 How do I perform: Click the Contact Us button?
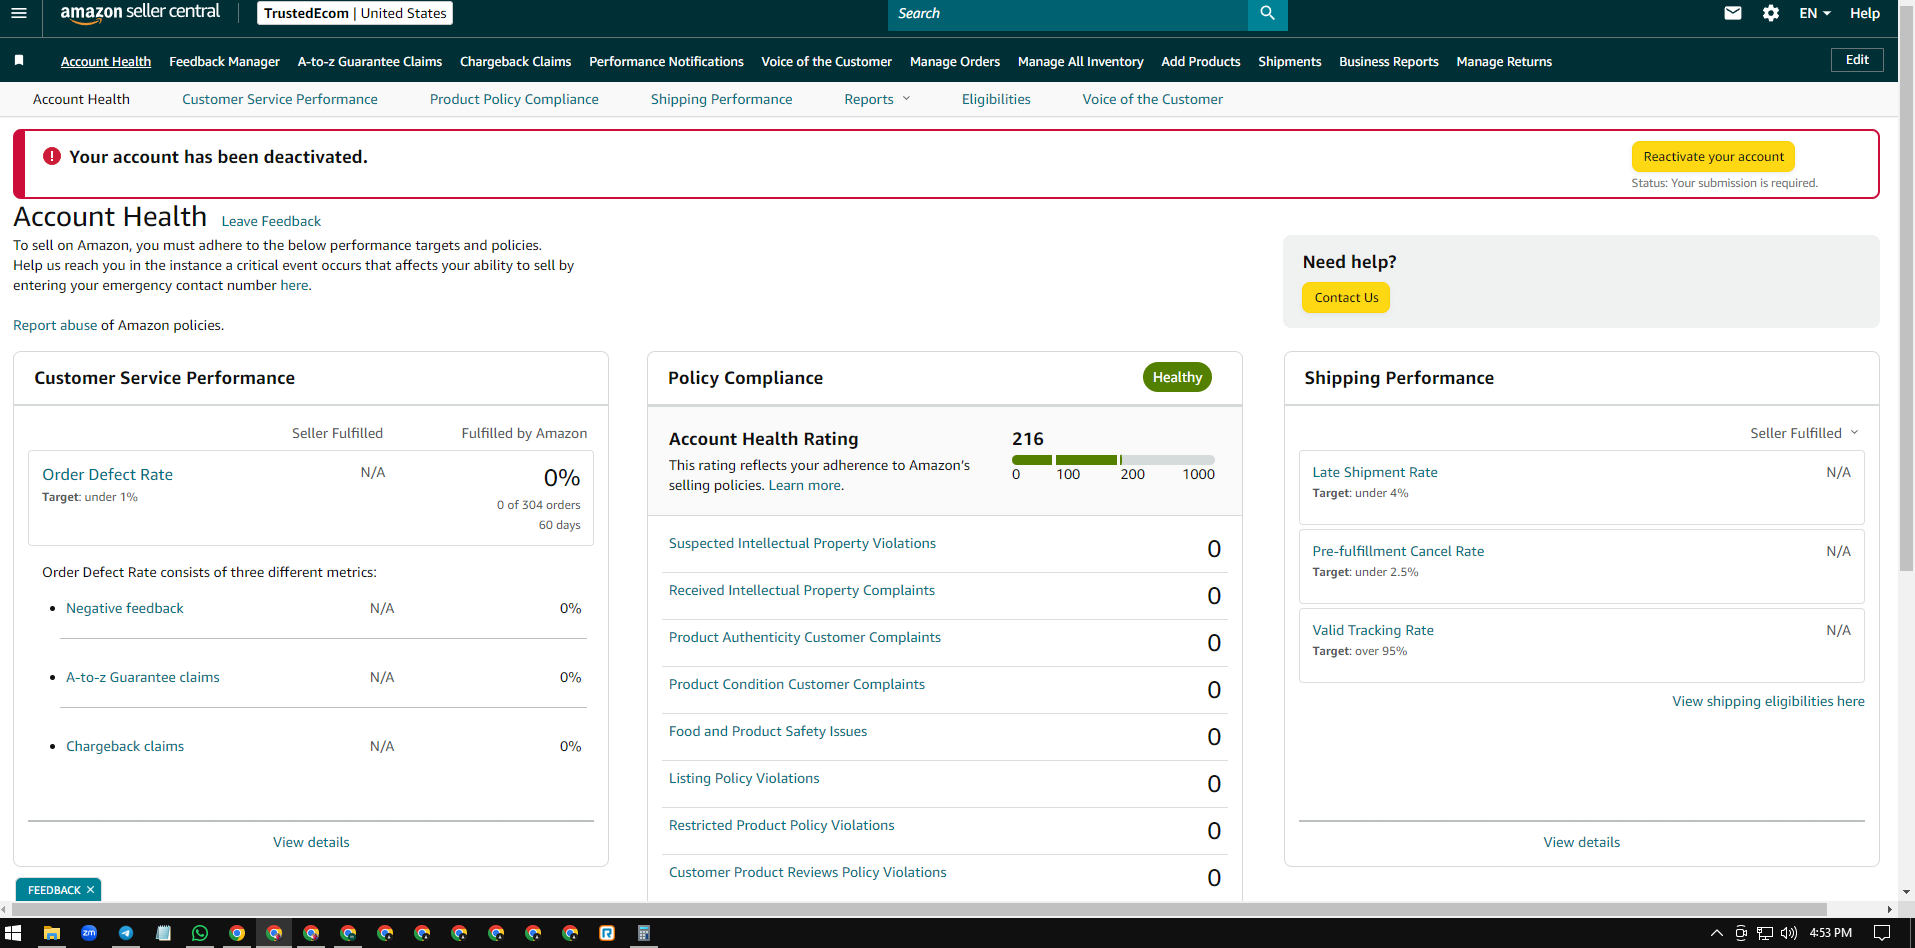coord(1346,298)
